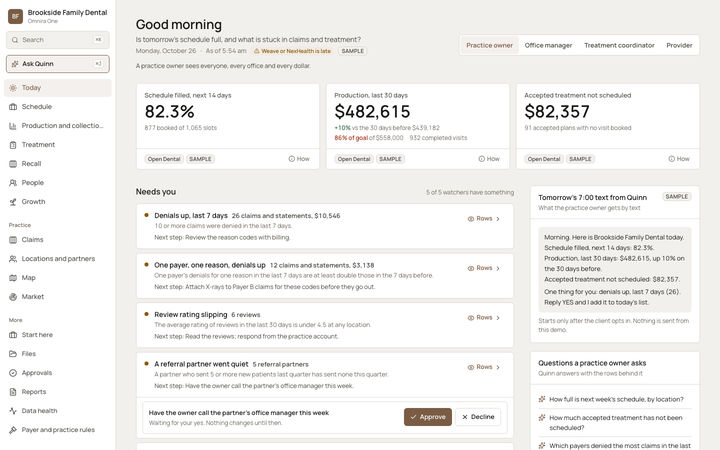The width and height of the screenshot is (720, 450).
Task: Show rows eye icon for Review rating slipping
Action: 471,318
